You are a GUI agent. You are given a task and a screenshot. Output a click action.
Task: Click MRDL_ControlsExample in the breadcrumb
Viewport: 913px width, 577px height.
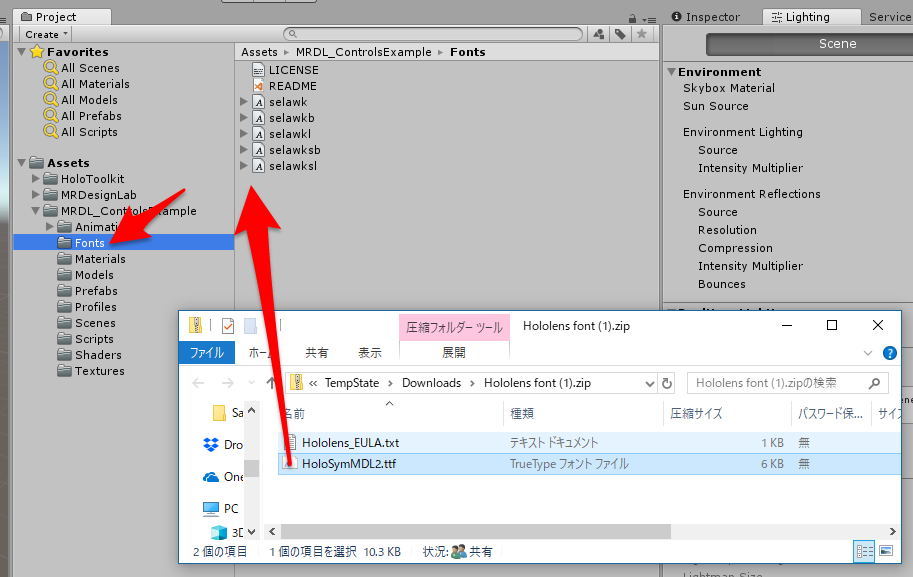coord(363,52)
